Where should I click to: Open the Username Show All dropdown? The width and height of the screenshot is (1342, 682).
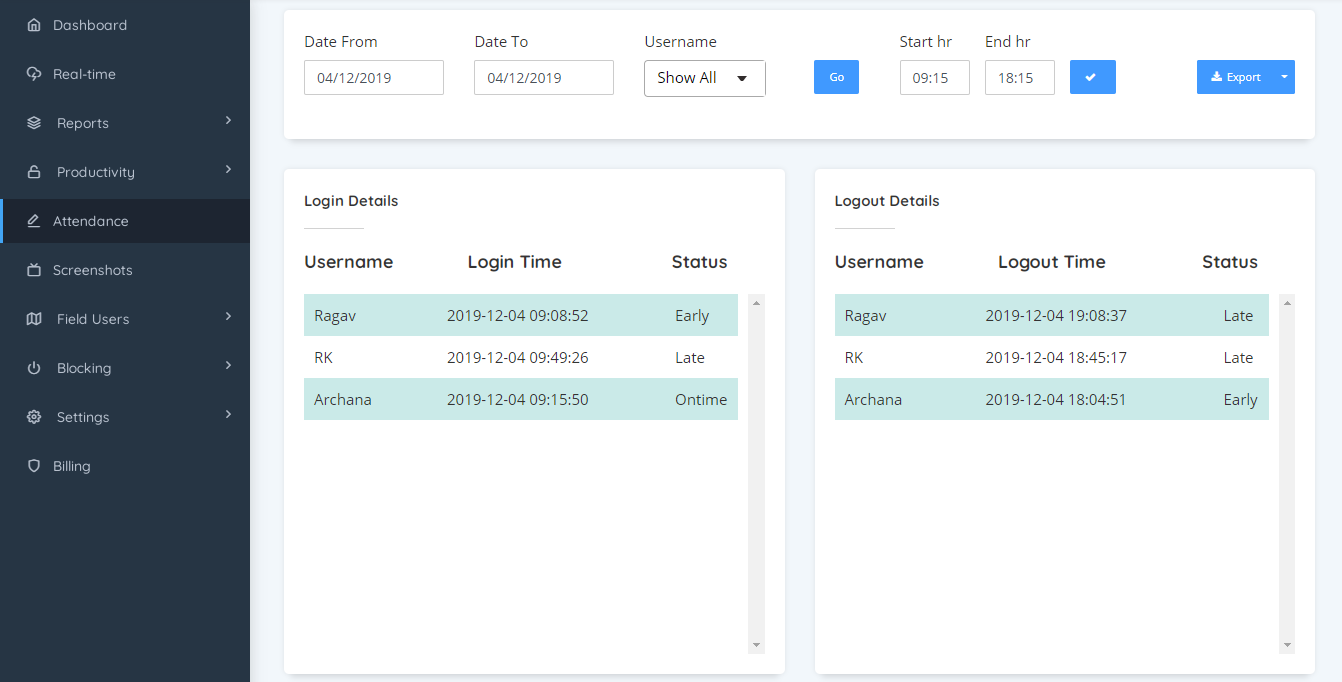[x=704, y=78]
